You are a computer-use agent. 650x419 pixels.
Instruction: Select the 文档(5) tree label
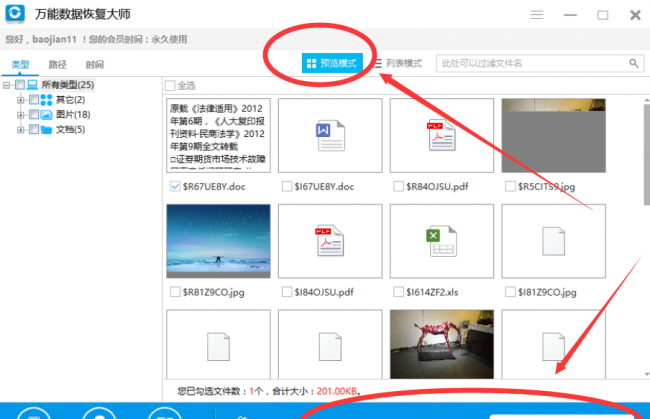[70, 130]
